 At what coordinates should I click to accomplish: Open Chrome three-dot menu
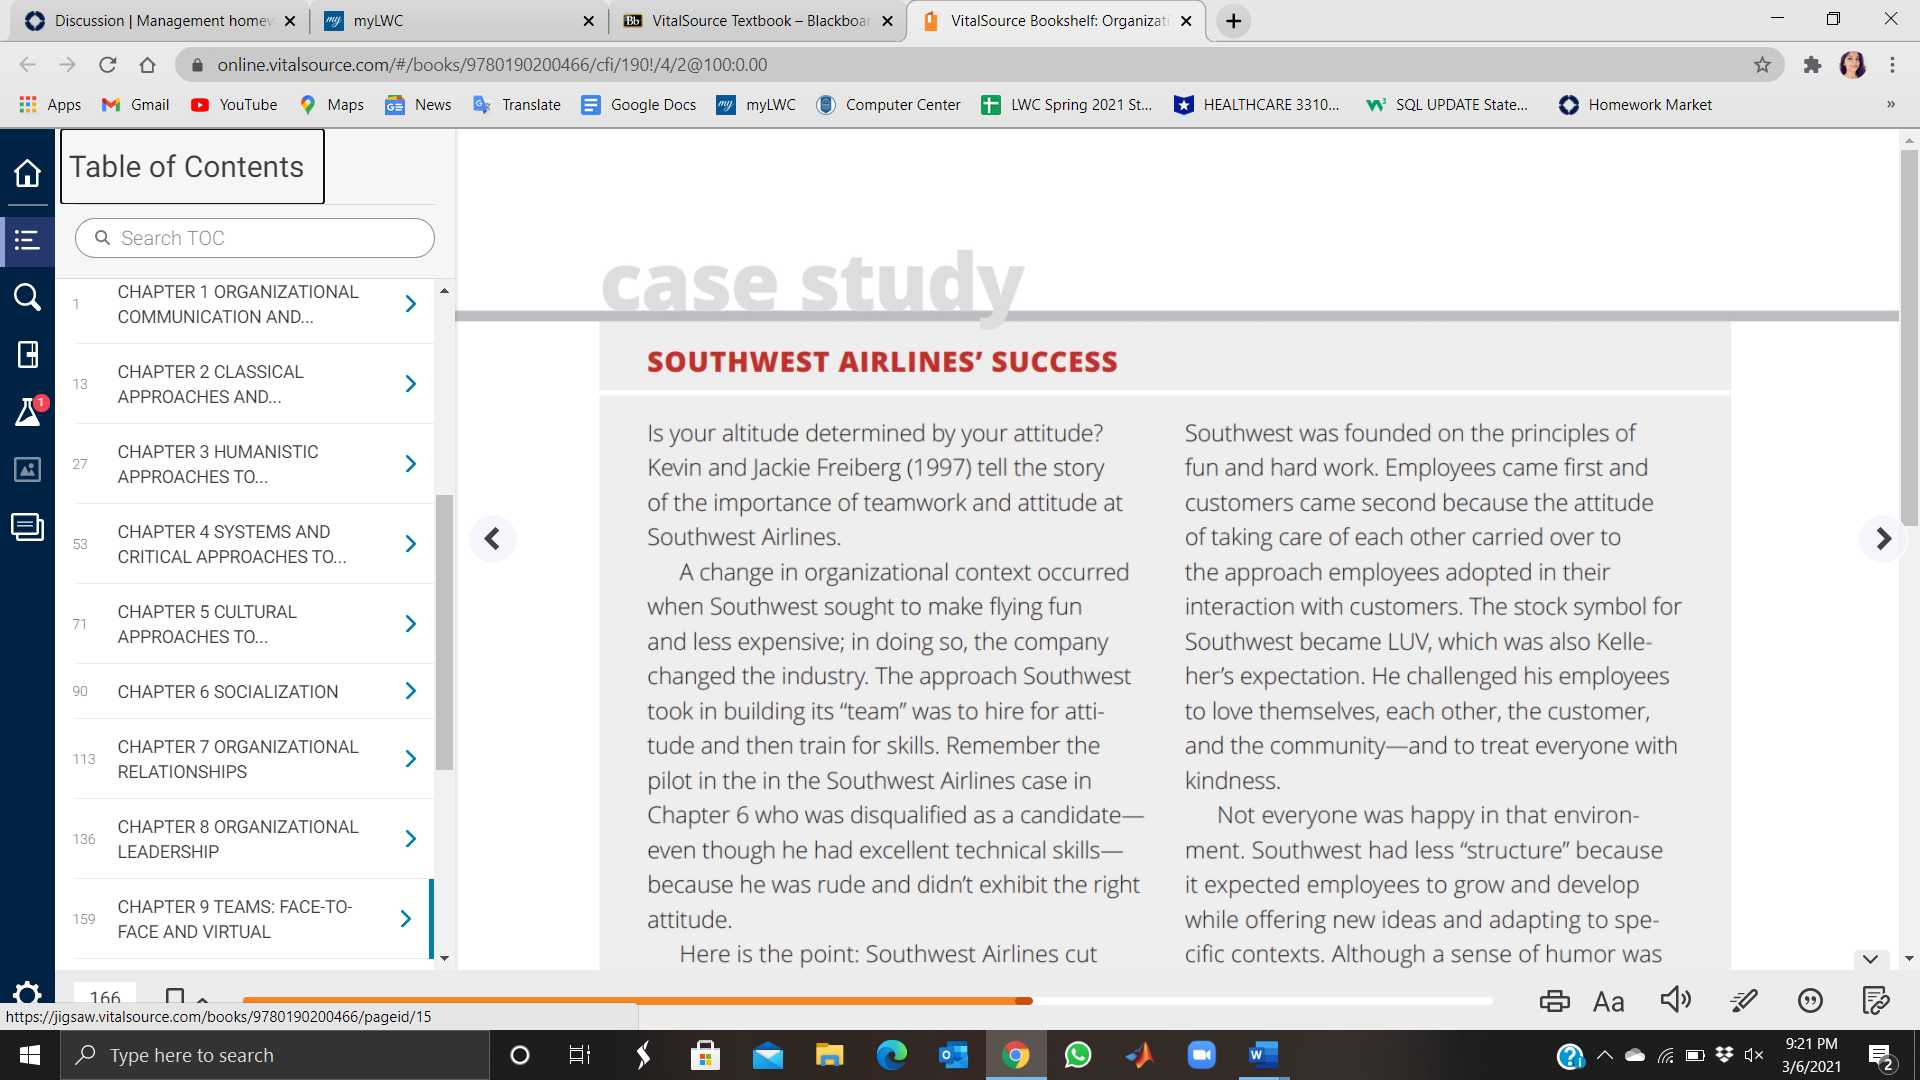coord(1892,65)
